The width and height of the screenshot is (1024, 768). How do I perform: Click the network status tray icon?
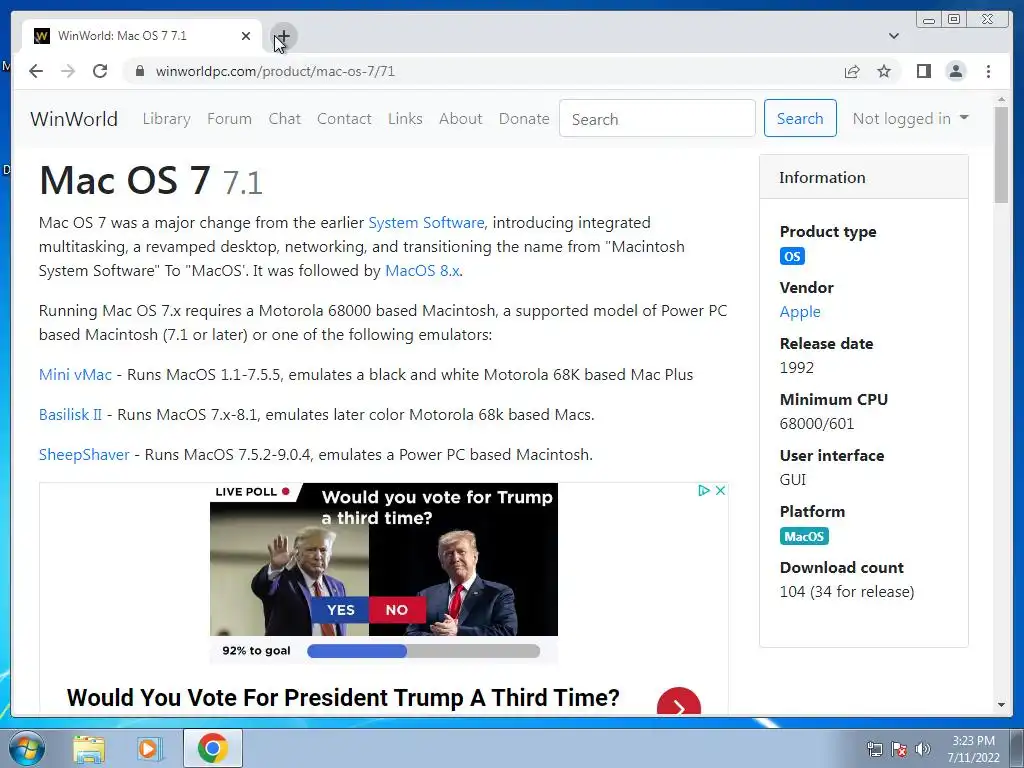[874, 749]
